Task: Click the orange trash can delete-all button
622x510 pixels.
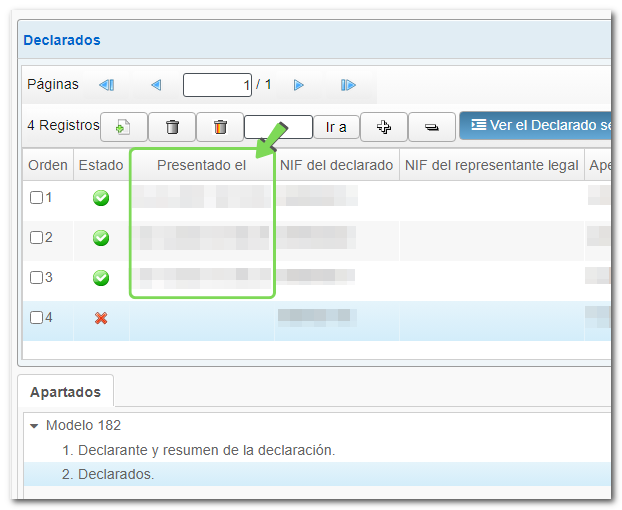Action: coord(220,127)
